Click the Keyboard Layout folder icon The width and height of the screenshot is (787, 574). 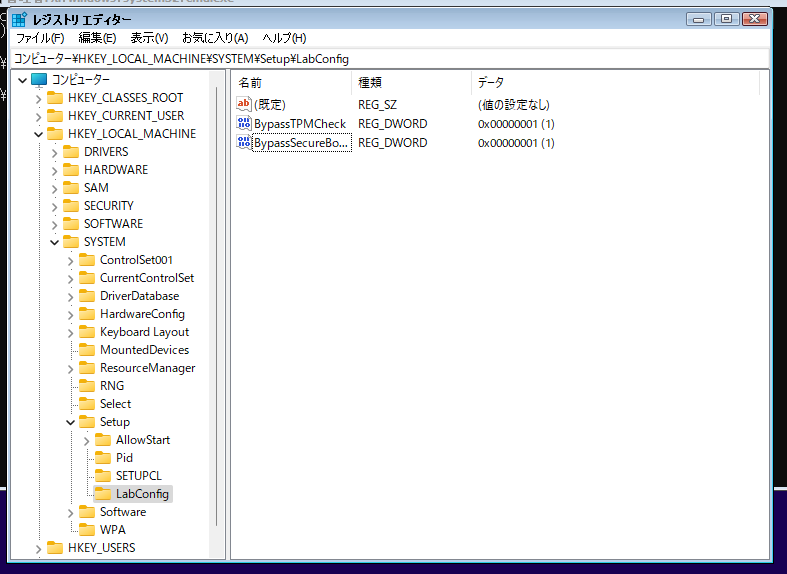pos(87,332)
